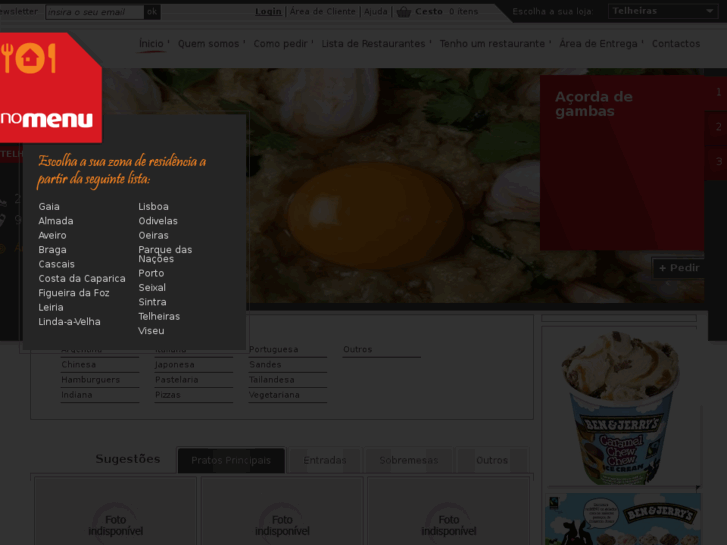727x545 pixels.
Task: Select Lisboa from the zone list
Action: click(x=153, y=207)
